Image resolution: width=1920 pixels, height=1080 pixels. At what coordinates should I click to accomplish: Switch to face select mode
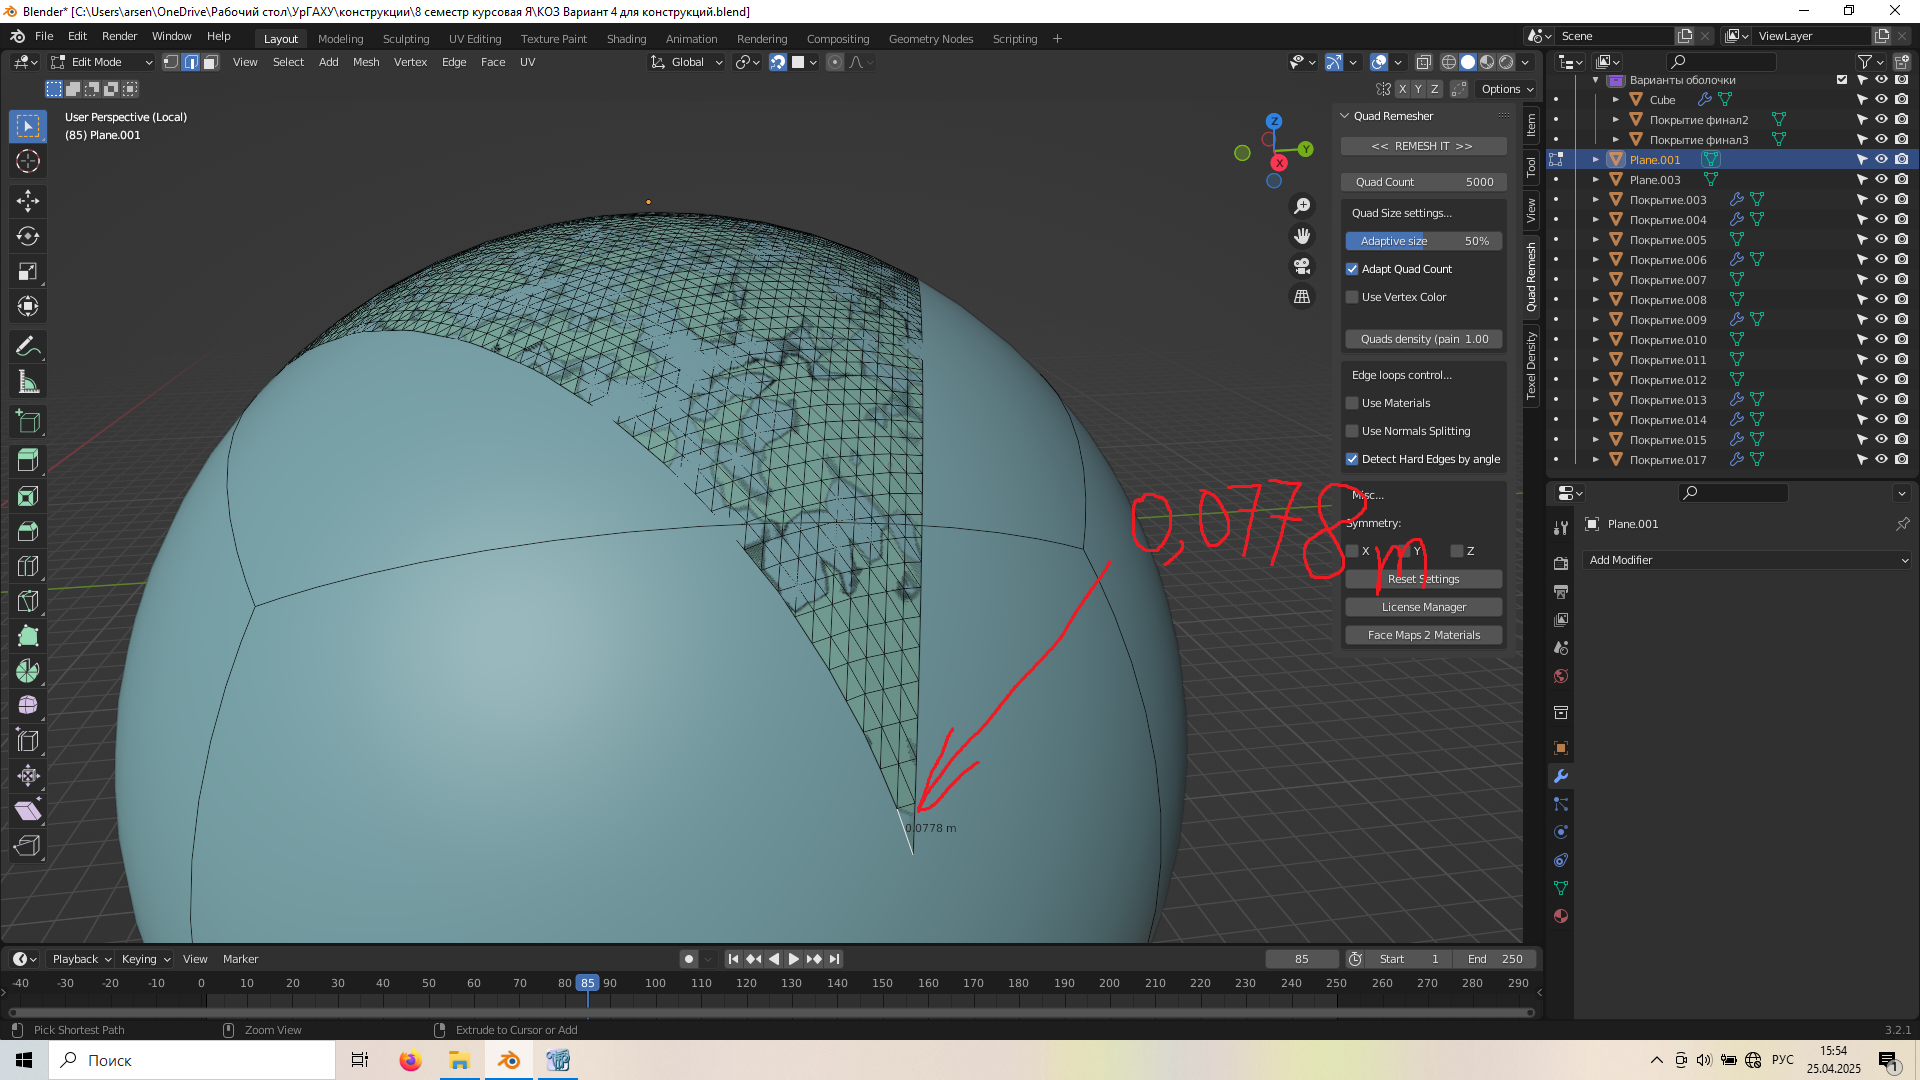[210, 62]
